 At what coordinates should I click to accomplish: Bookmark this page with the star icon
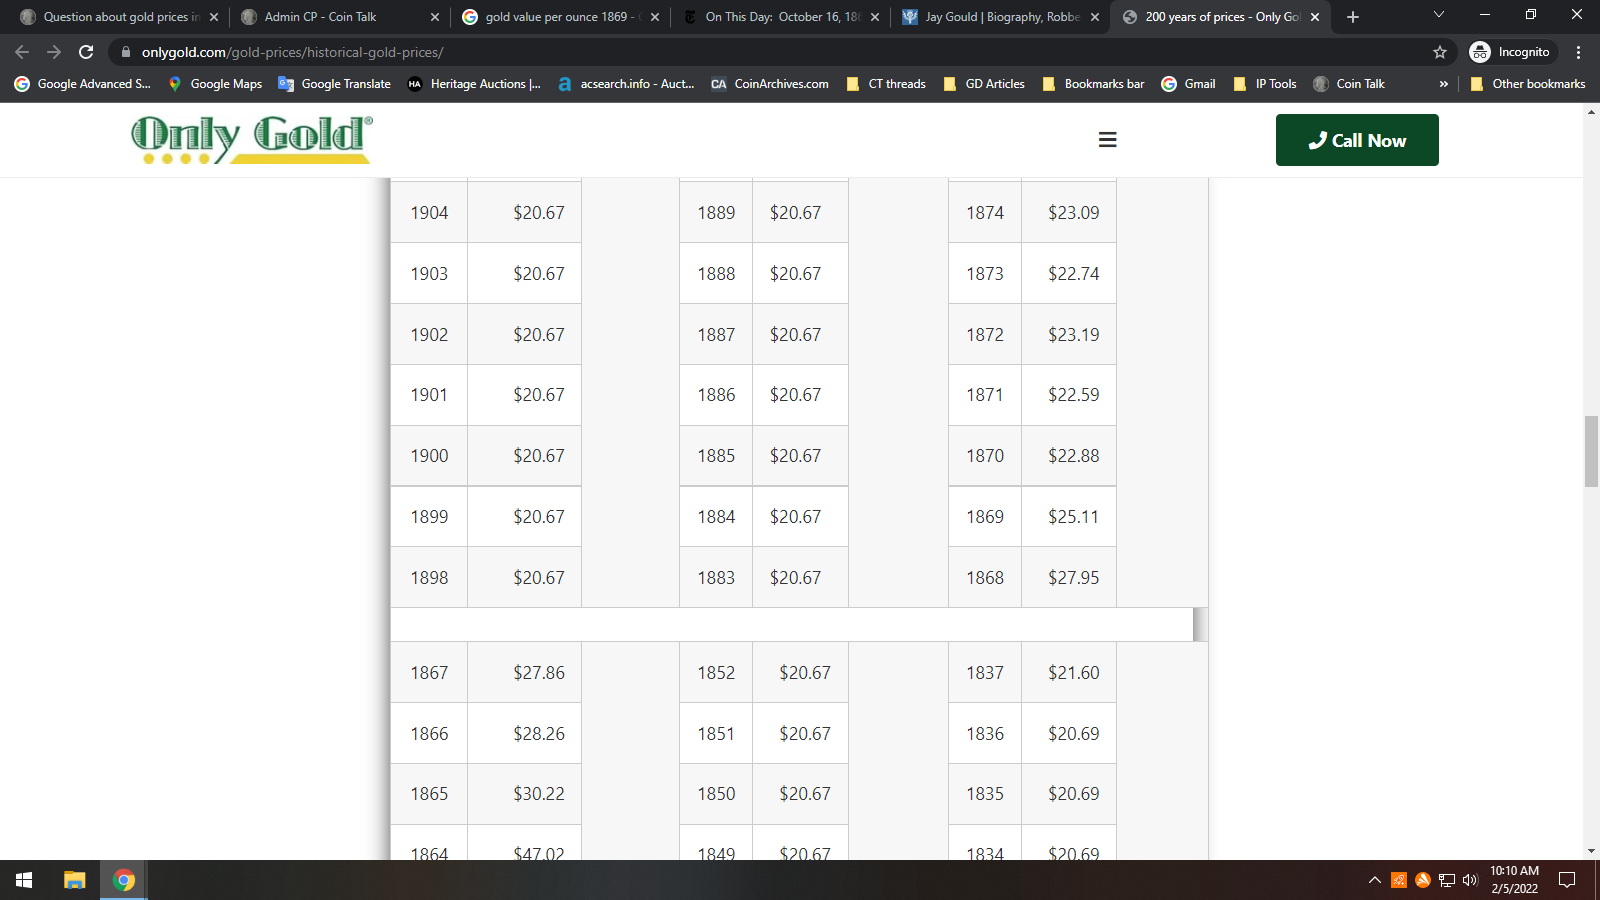[1440, 52]
